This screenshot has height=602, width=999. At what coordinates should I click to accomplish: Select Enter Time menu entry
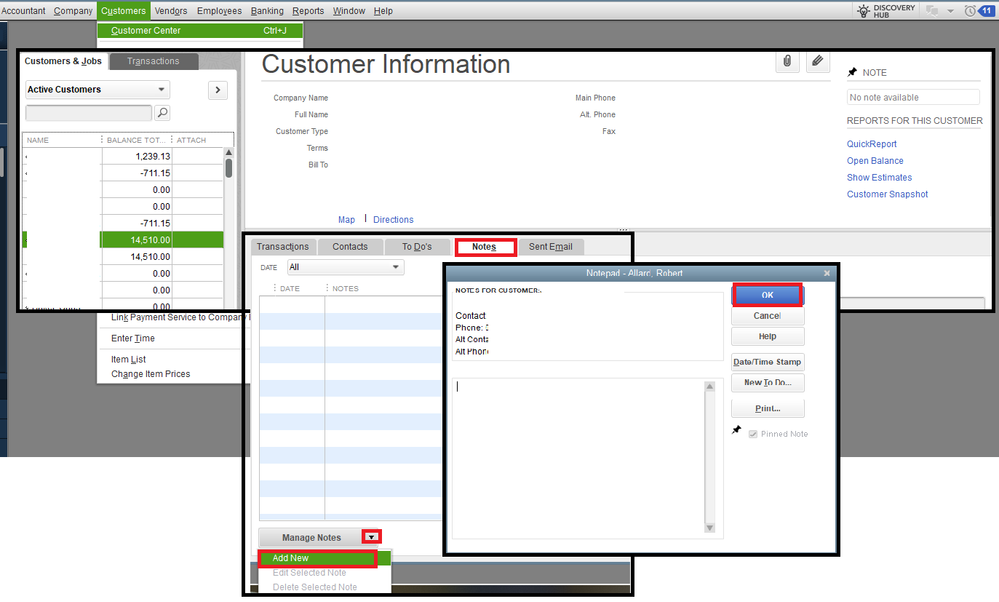133,338
